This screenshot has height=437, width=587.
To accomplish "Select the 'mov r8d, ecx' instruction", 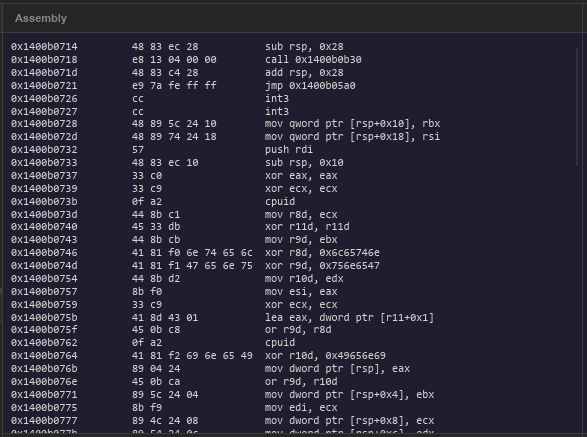I will [x=301, y=215].
